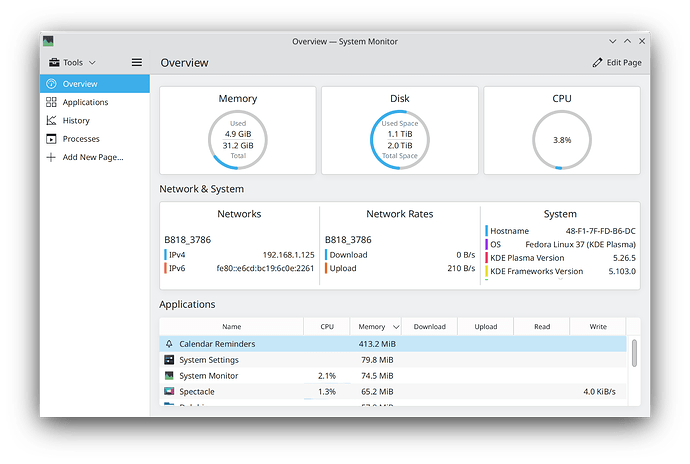Viewport: 690px width, 464px height.
Task: Sort applications by Download column
Action: (x=429, y=327)
